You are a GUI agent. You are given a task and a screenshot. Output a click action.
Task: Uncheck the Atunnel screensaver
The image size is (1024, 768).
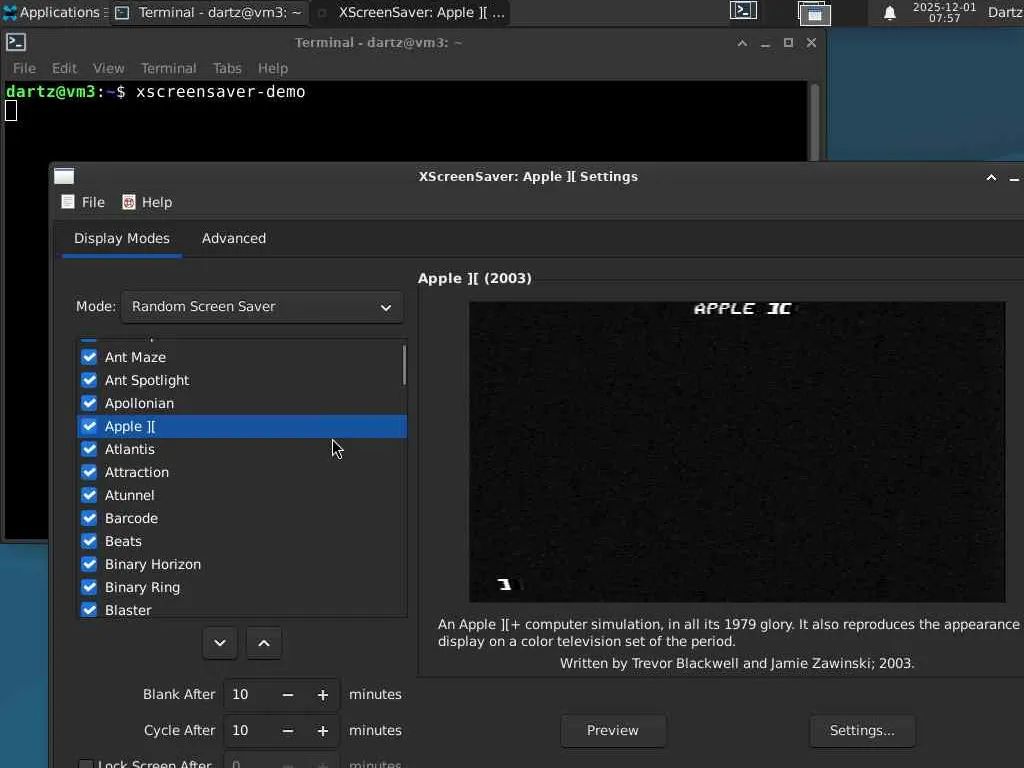[x=89, y=495]
